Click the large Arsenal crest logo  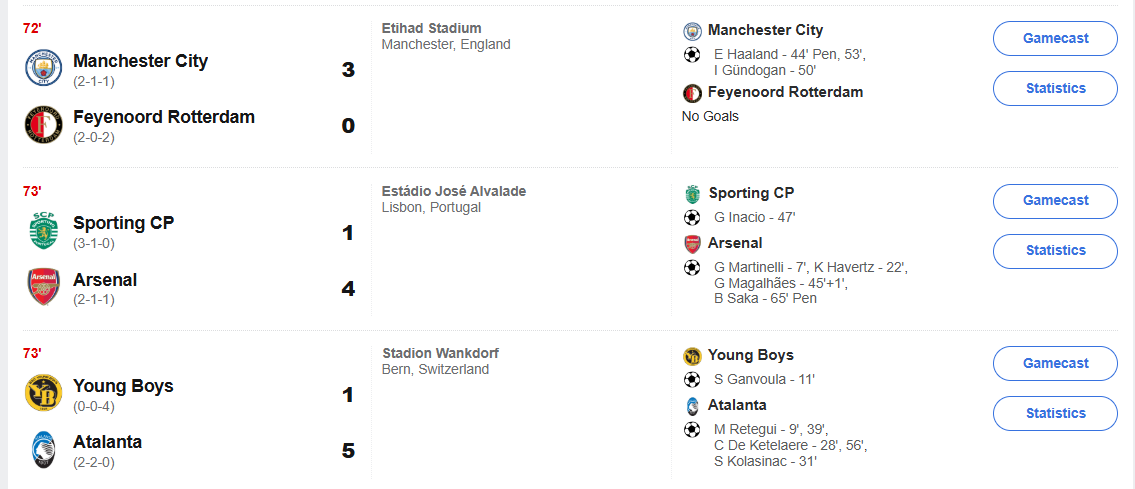pyautogui.click(x=44, y=288)
